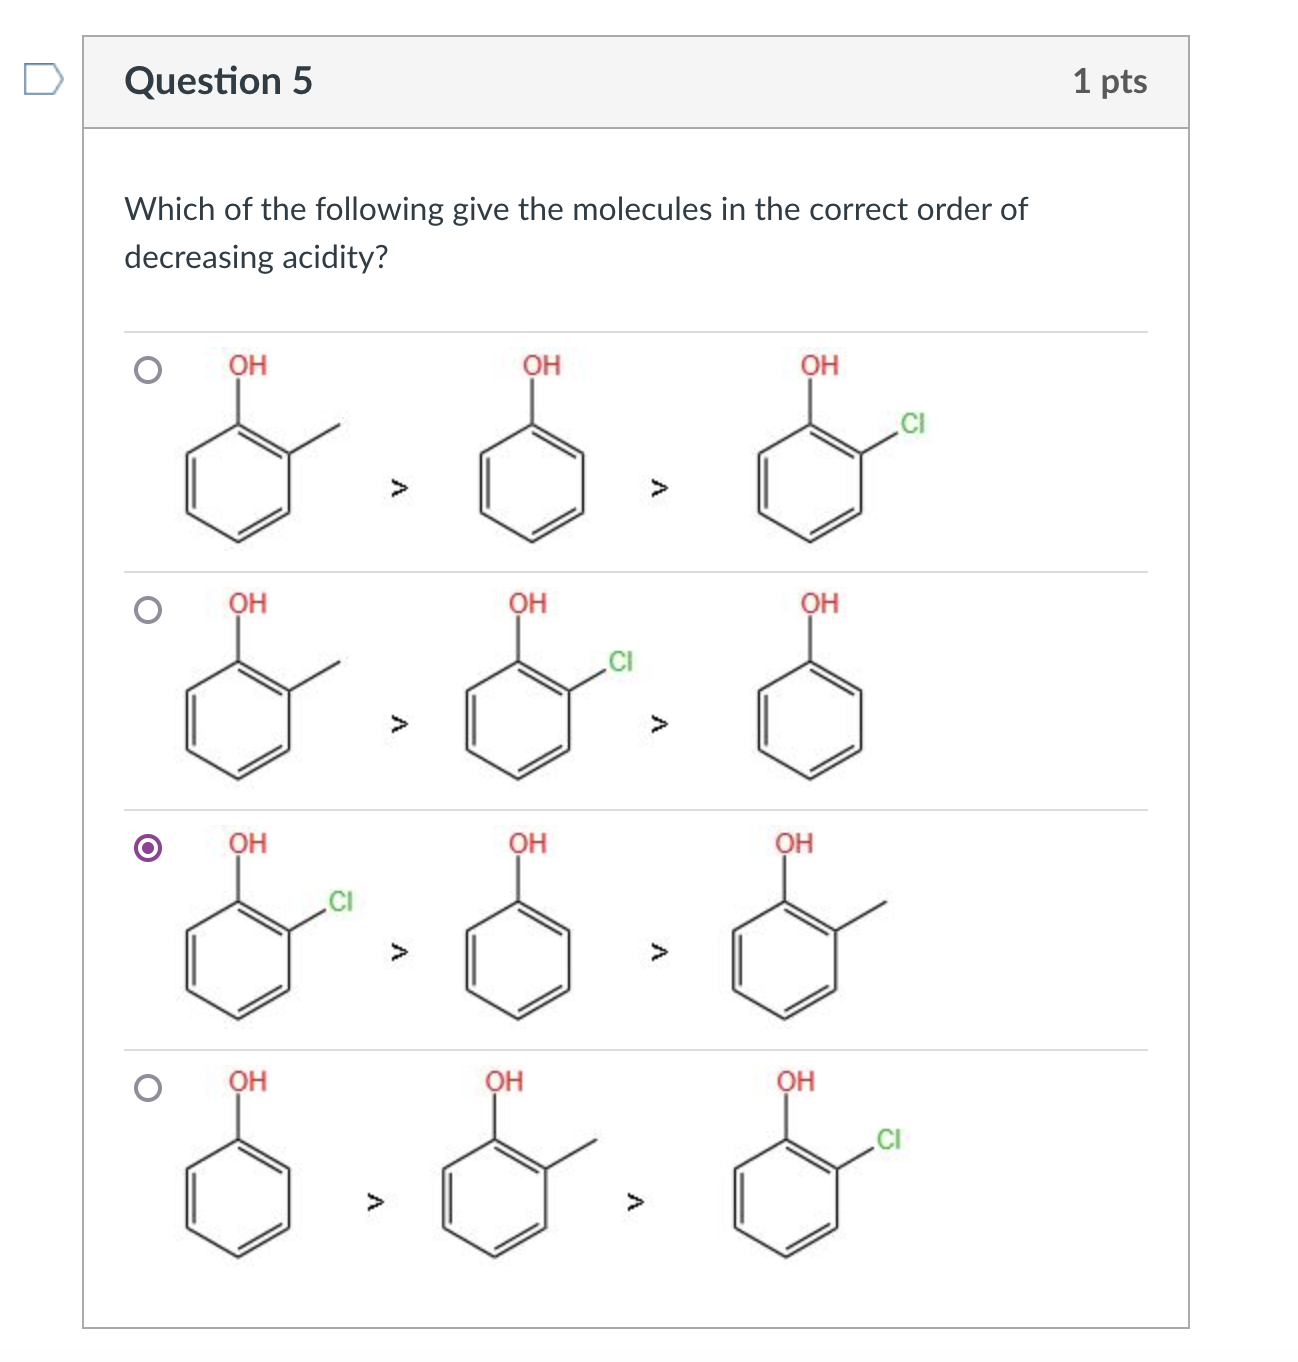
Task: Click the Cl substituent label in the second option
Action: 621,660
